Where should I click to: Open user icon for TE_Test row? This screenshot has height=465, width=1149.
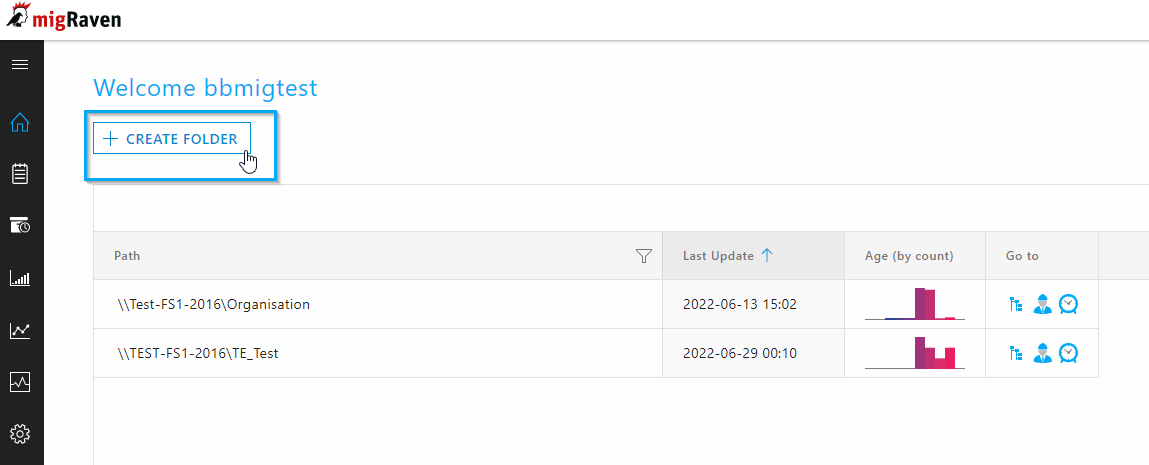(1042, 354)
